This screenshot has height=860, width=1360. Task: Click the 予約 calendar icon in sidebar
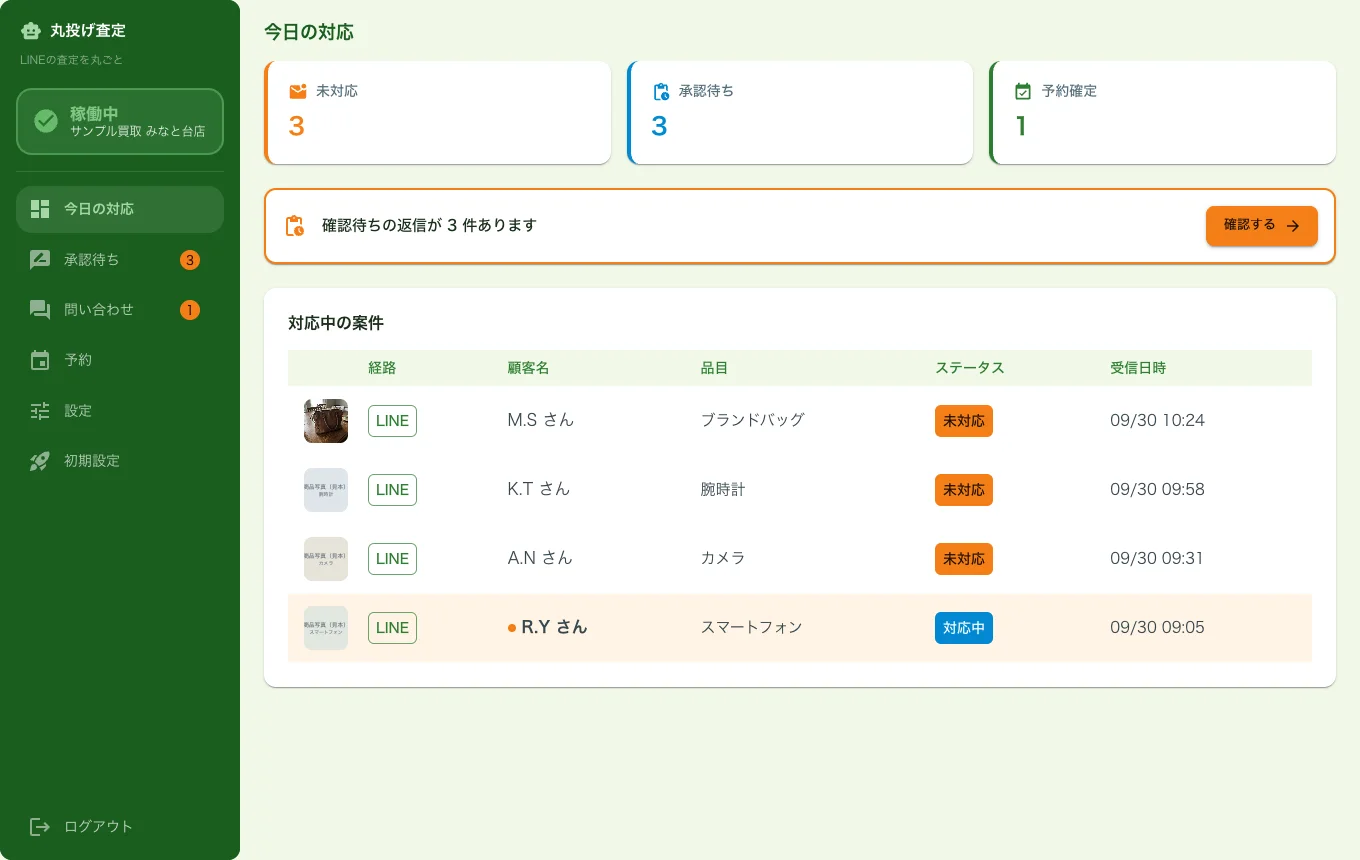(40, 360)
